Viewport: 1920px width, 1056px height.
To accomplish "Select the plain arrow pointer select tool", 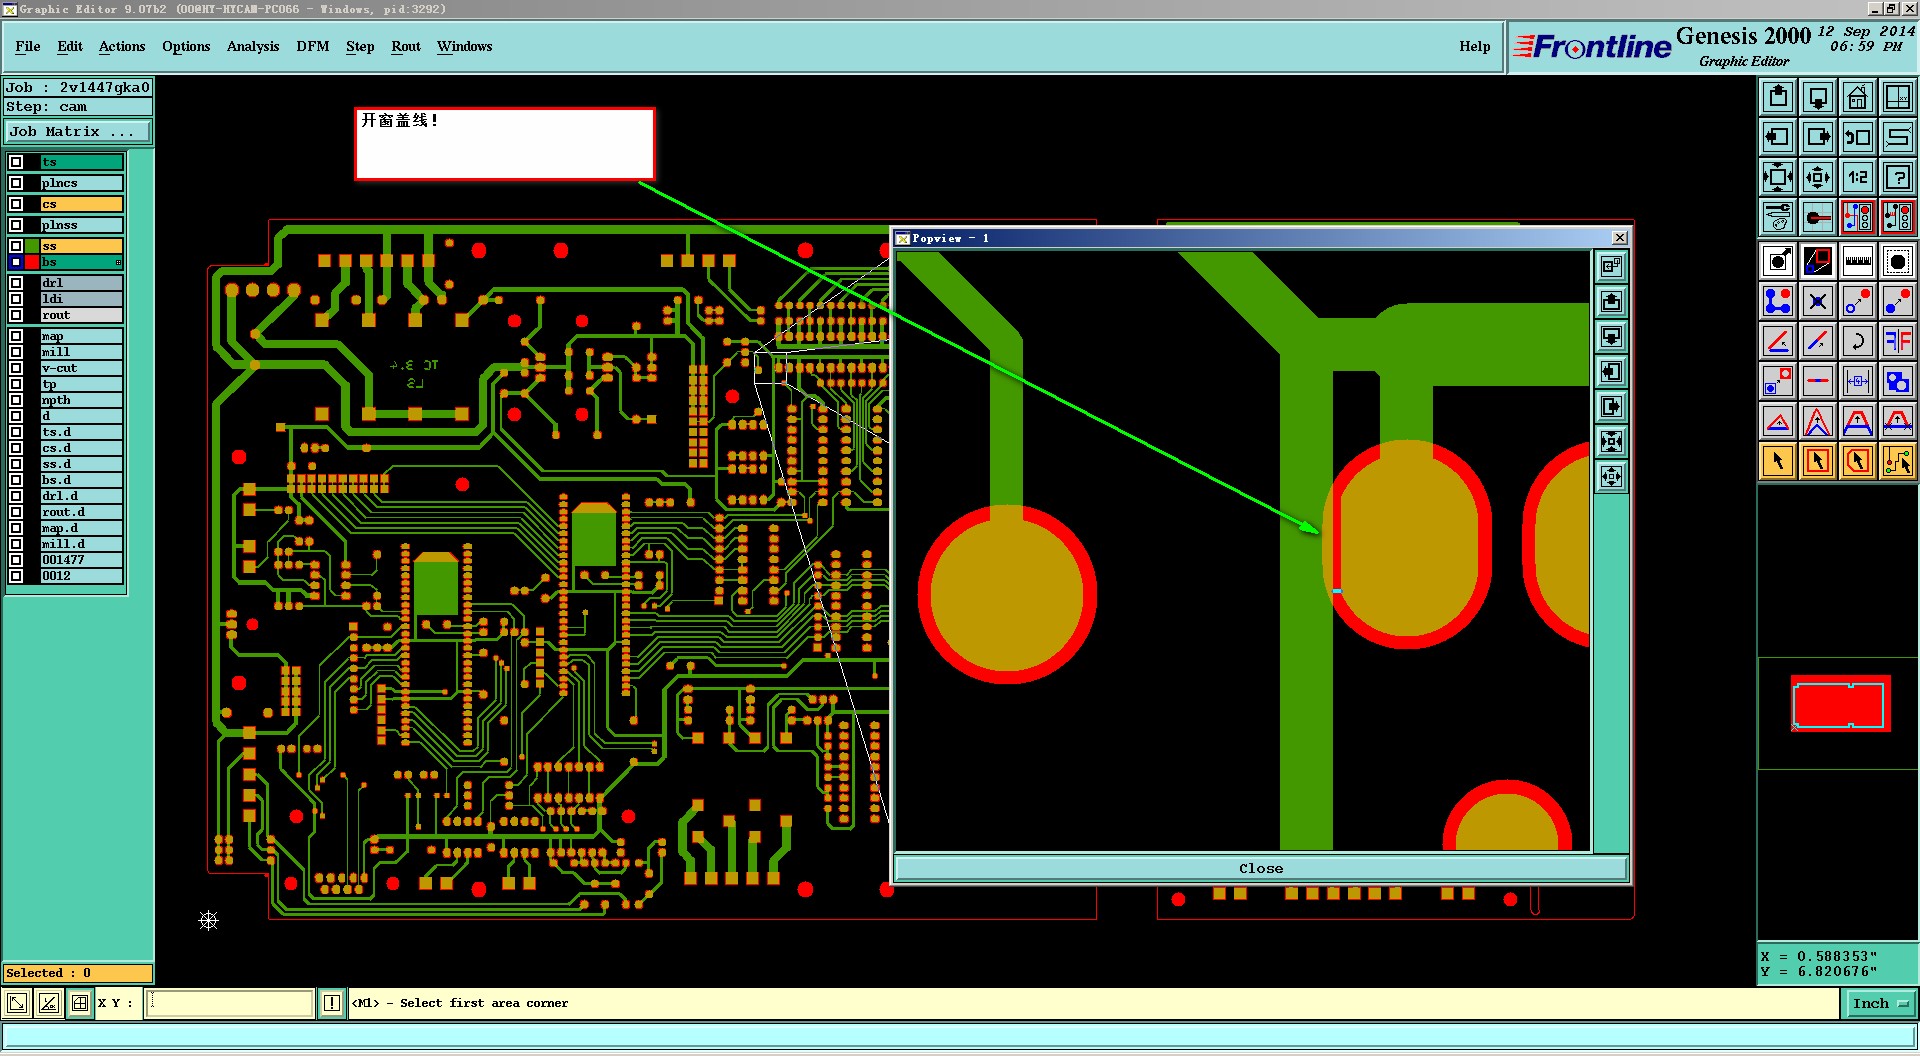I will coord(1778,461).
